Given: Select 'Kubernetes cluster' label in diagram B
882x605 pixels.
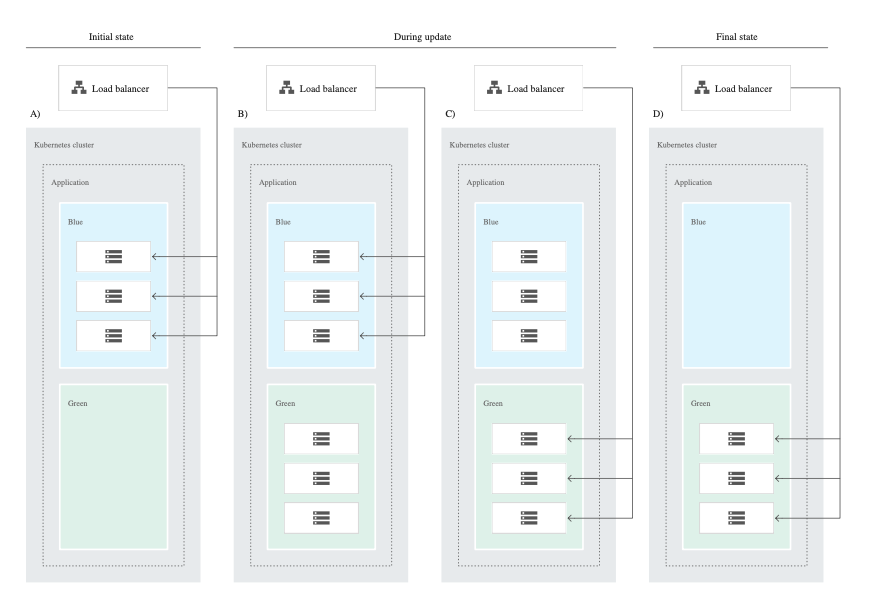Looking at the screenshot, I should pos(272,145).
